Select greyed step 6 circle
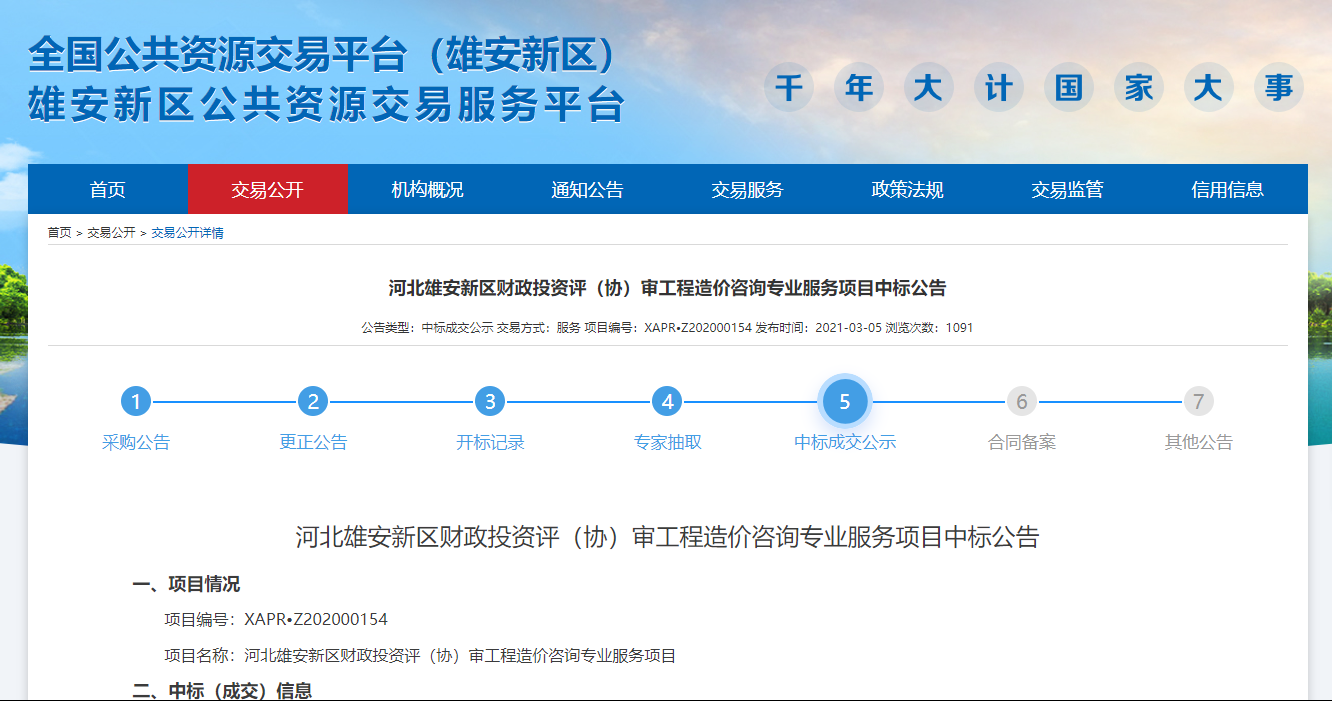1332x701 pixels. point(1022,402)
